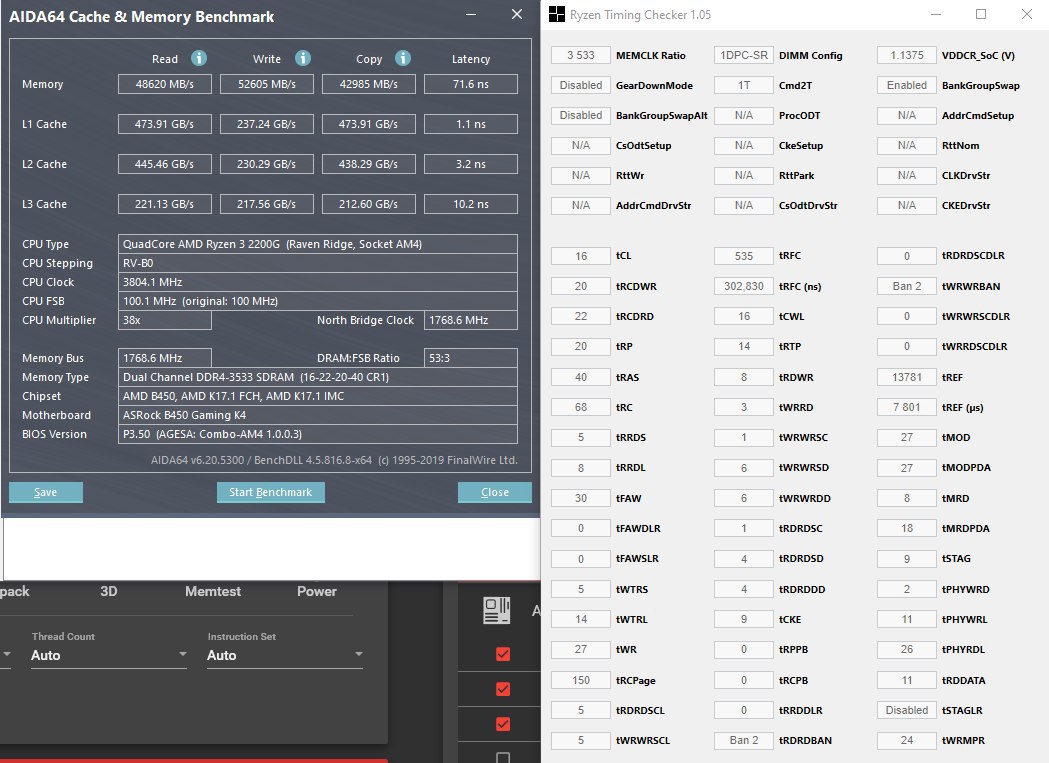
Task: Click the Motherboard ASRock B450 Gaming K4 field
Action: pyautogui.click(x=318, y=415)
